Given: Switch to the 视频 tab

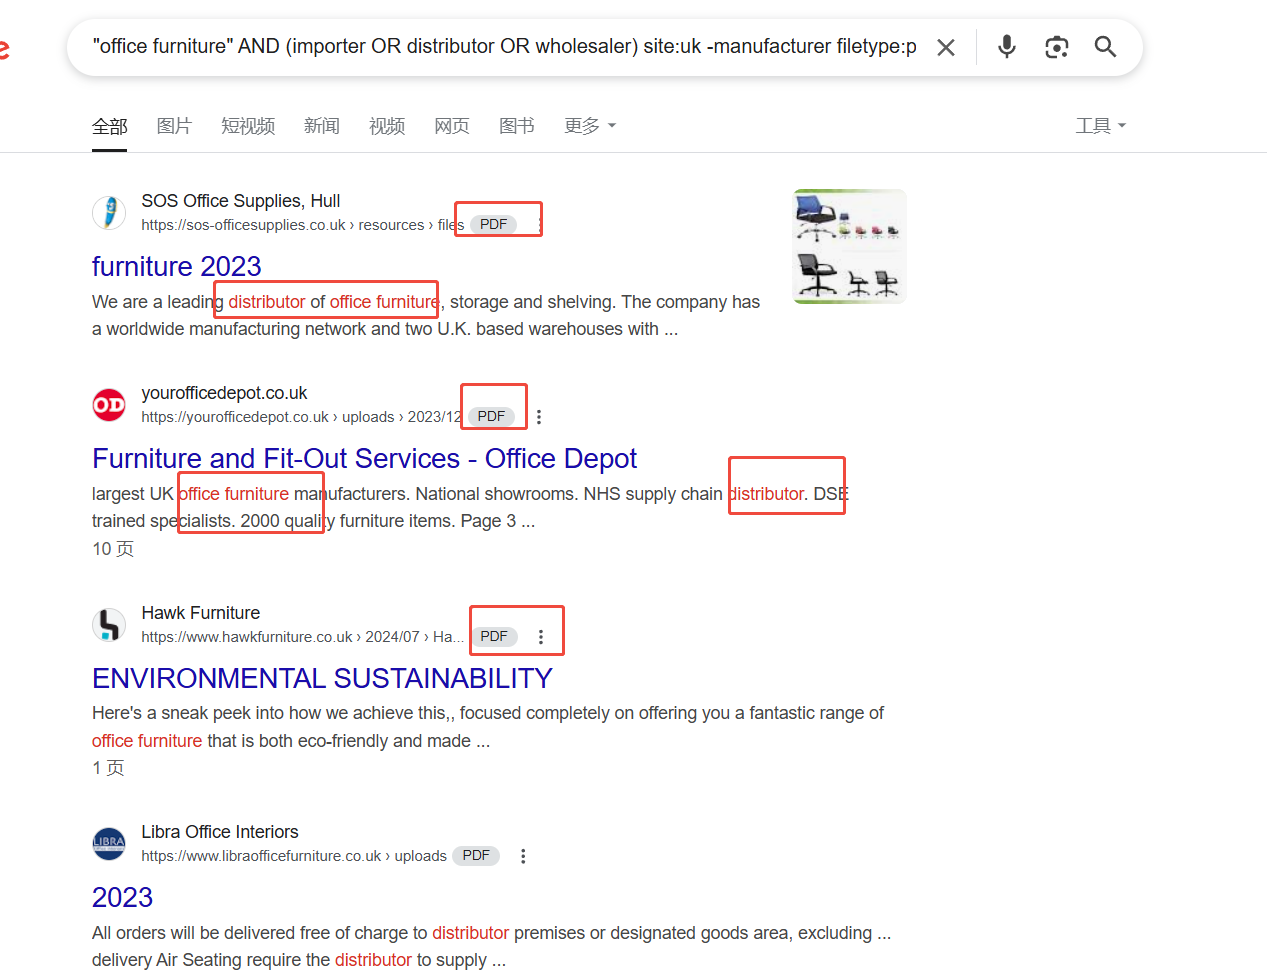Looking at the screenshot, I should click(387, 126).
